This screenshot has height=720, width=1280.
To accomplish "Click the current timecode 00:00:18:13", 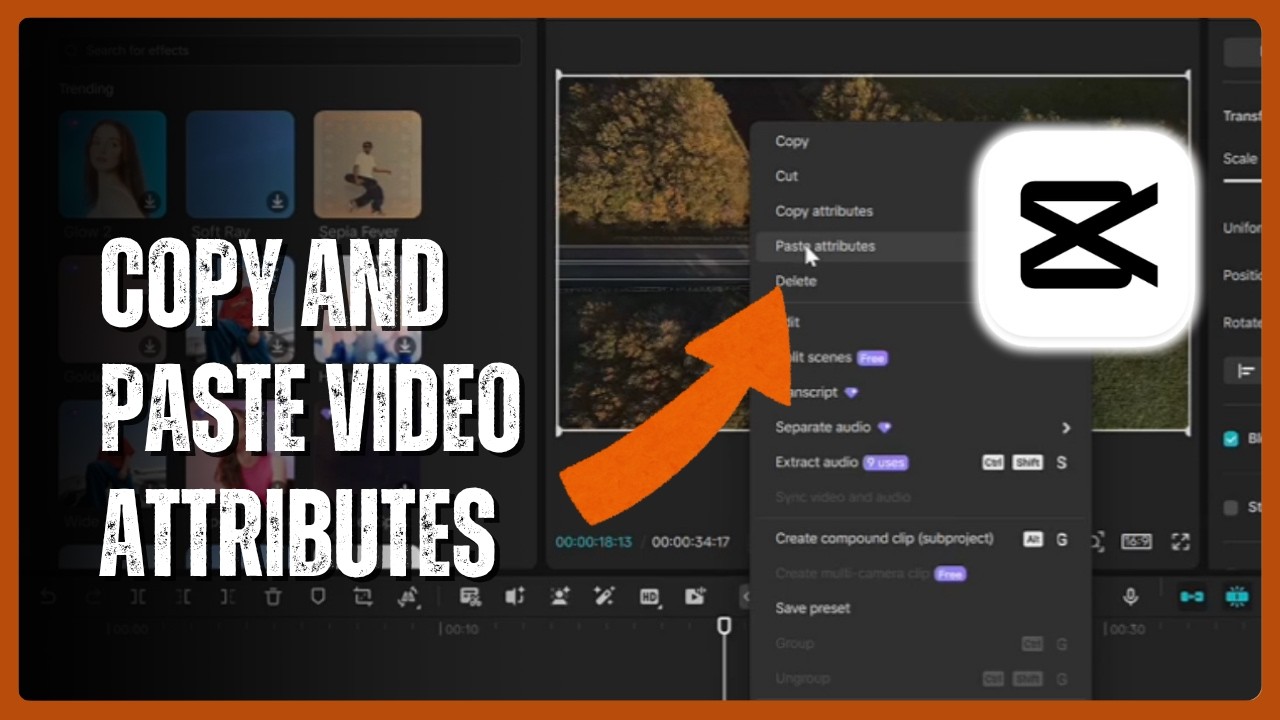I will pyautogui.click(x=594, y=542).
